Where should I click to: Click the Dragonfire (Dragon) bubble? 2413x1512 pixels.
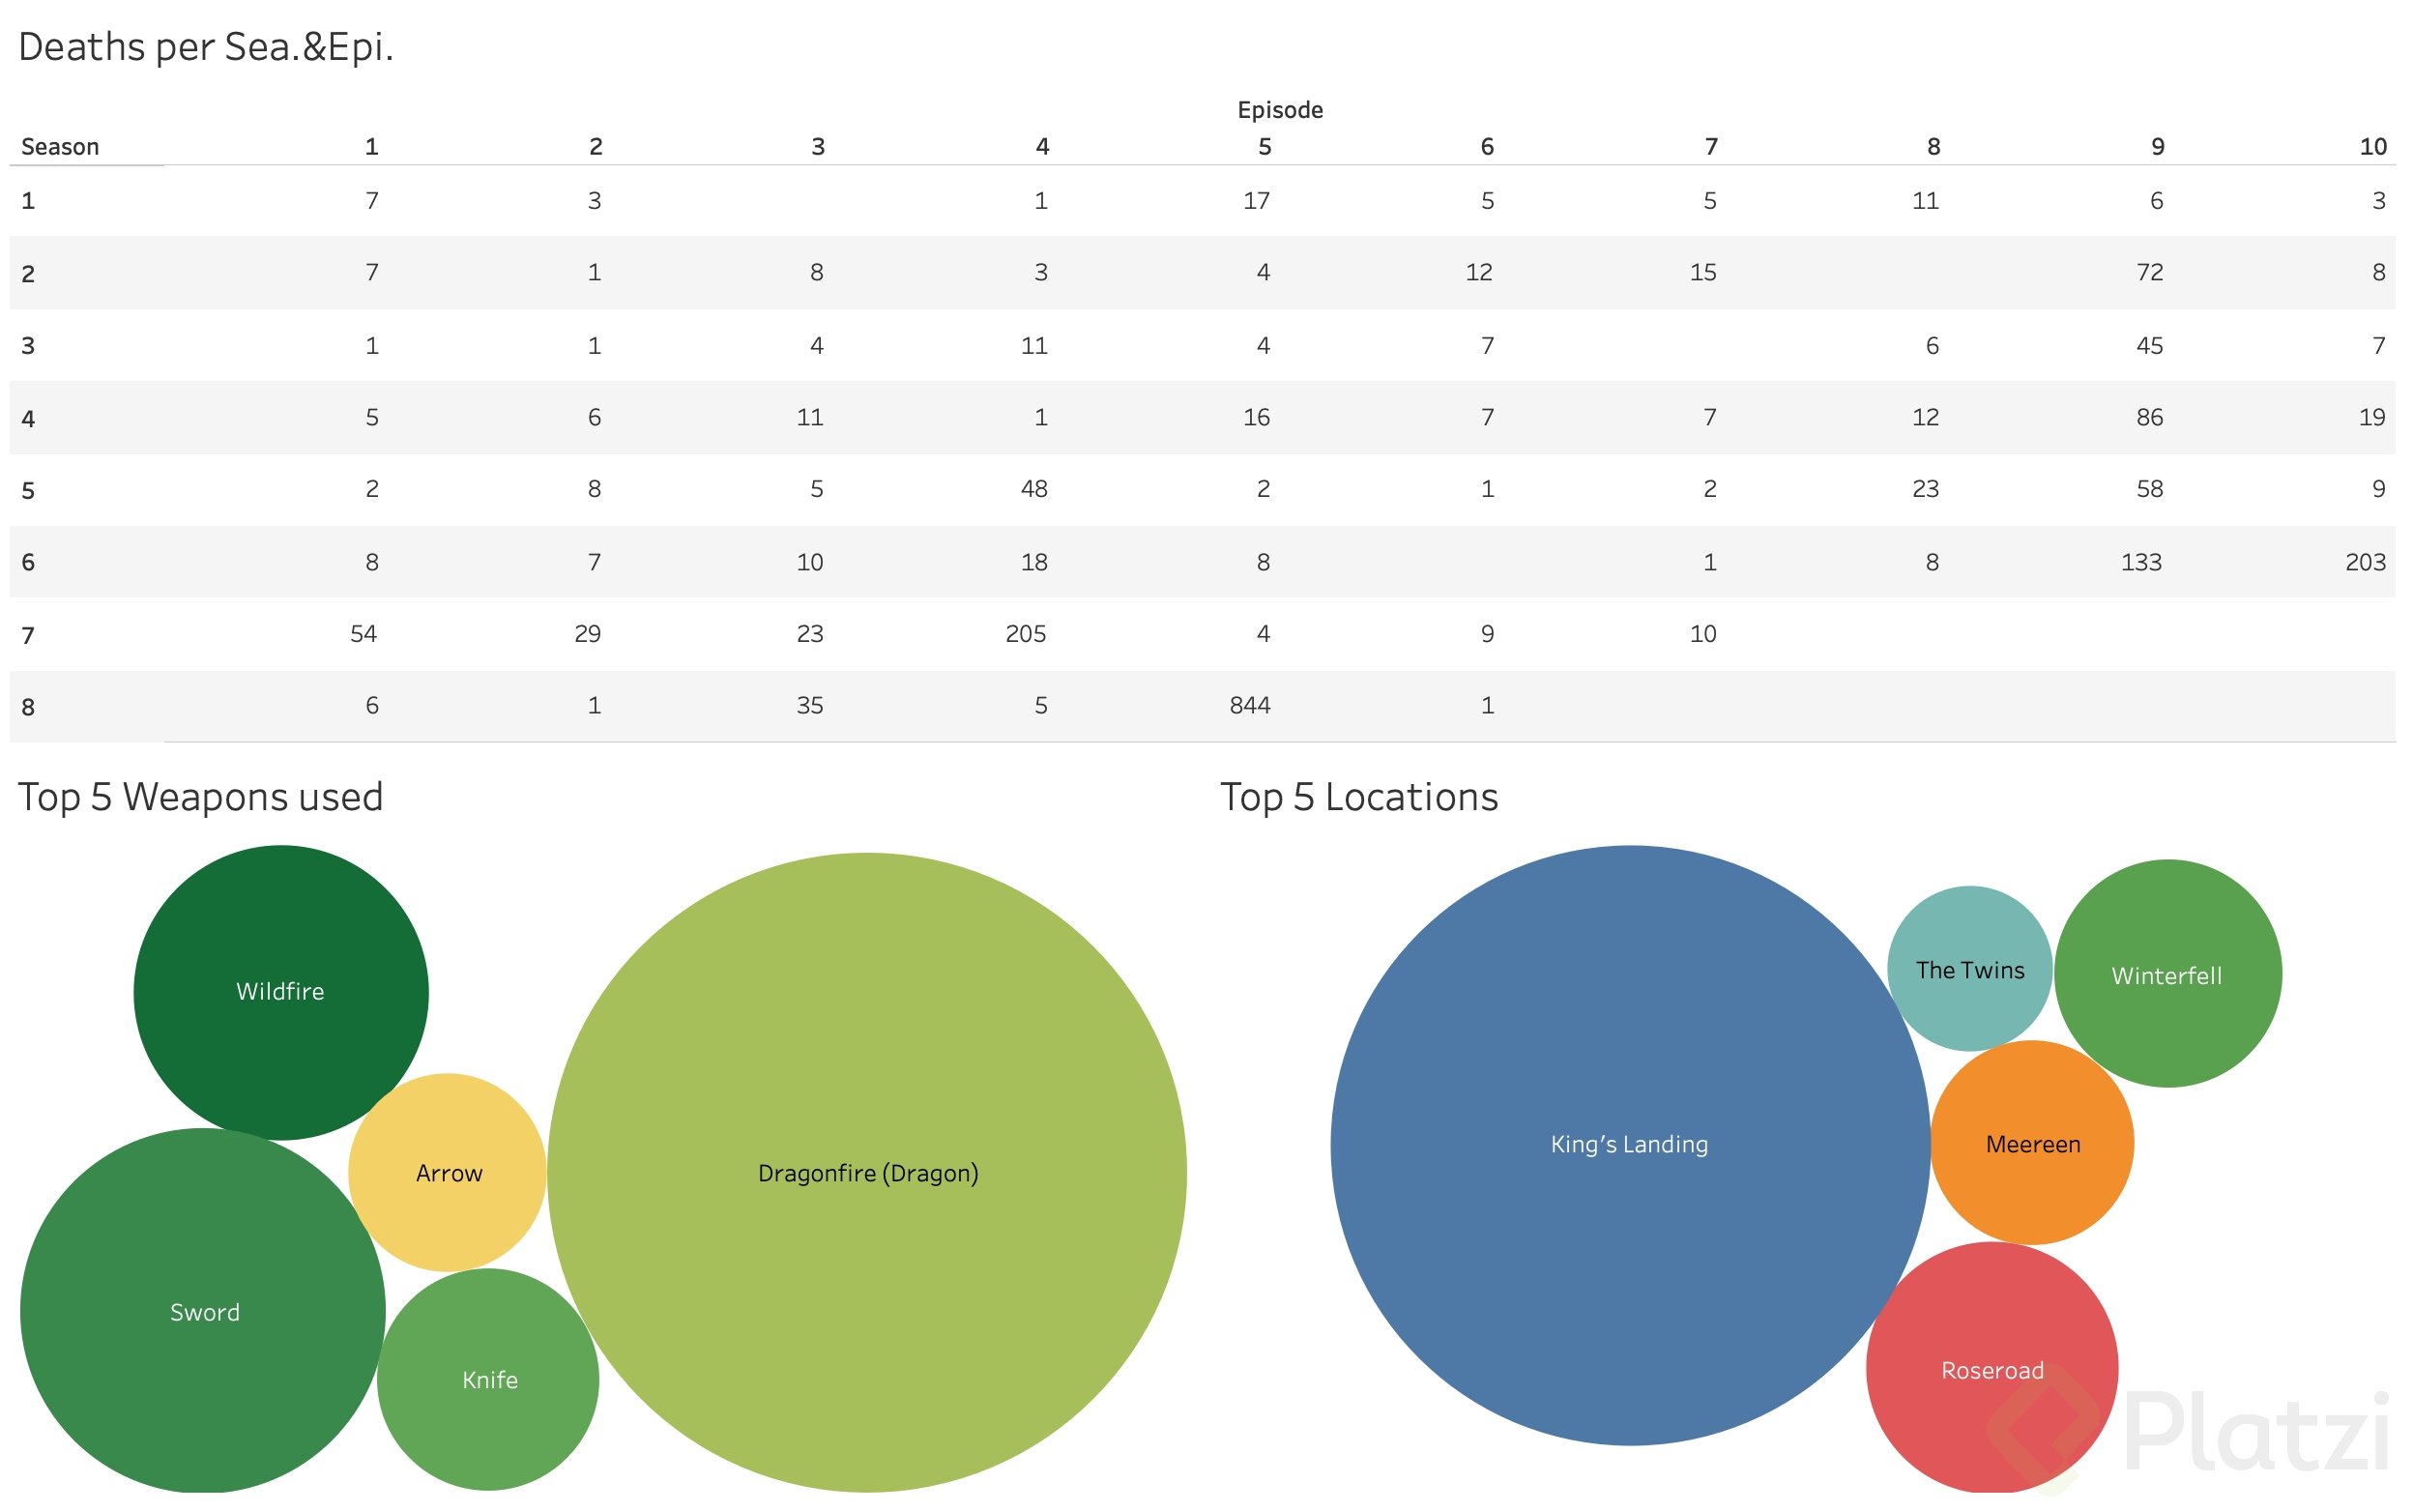point(867,1172)
